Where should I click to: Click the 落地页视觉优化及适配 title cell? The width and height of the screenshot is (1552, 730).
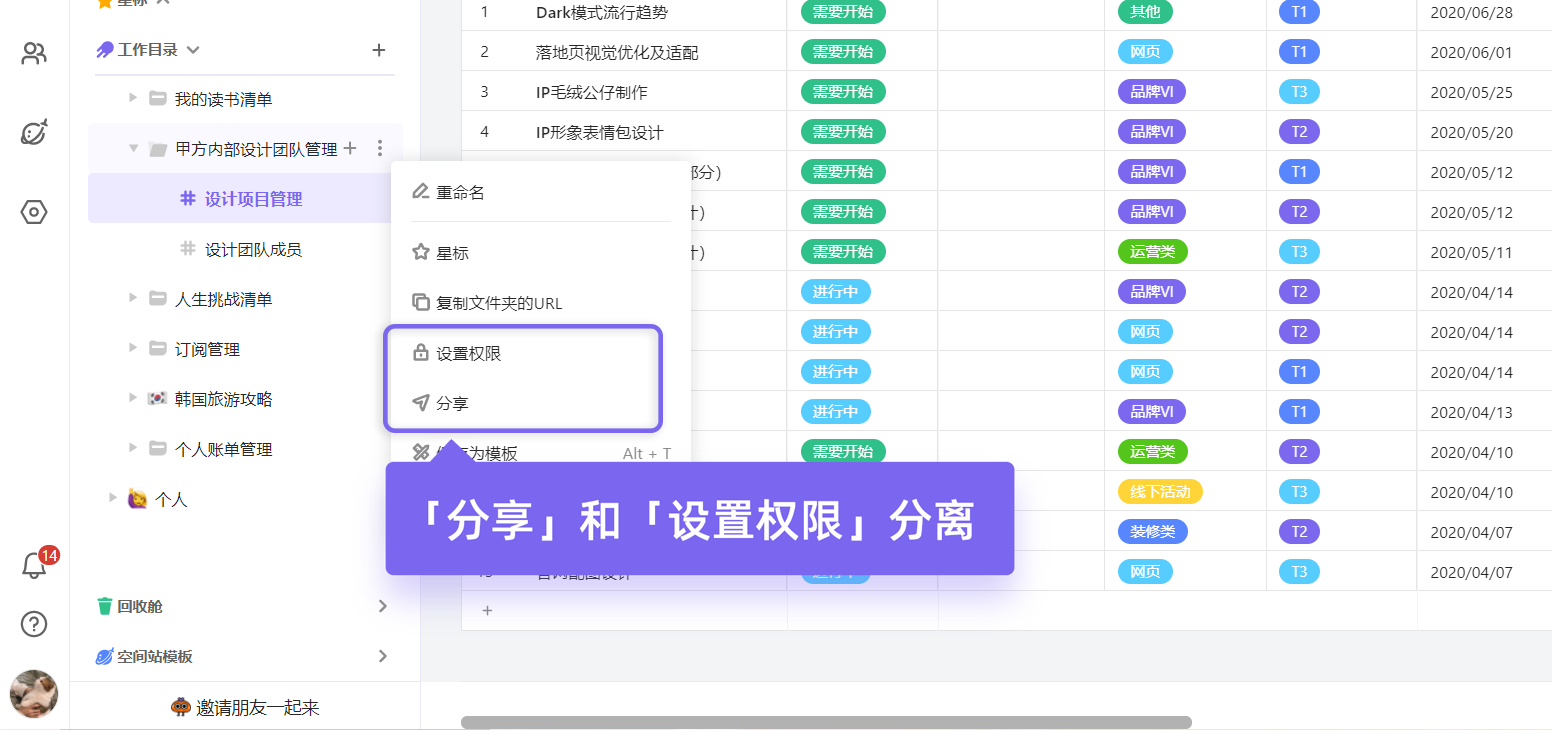click(x=617, y=52)
